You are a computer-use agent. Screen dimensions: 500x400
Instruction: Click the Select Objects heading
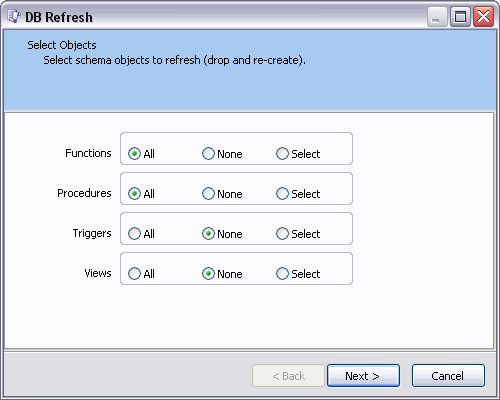[x=62, y=45]
